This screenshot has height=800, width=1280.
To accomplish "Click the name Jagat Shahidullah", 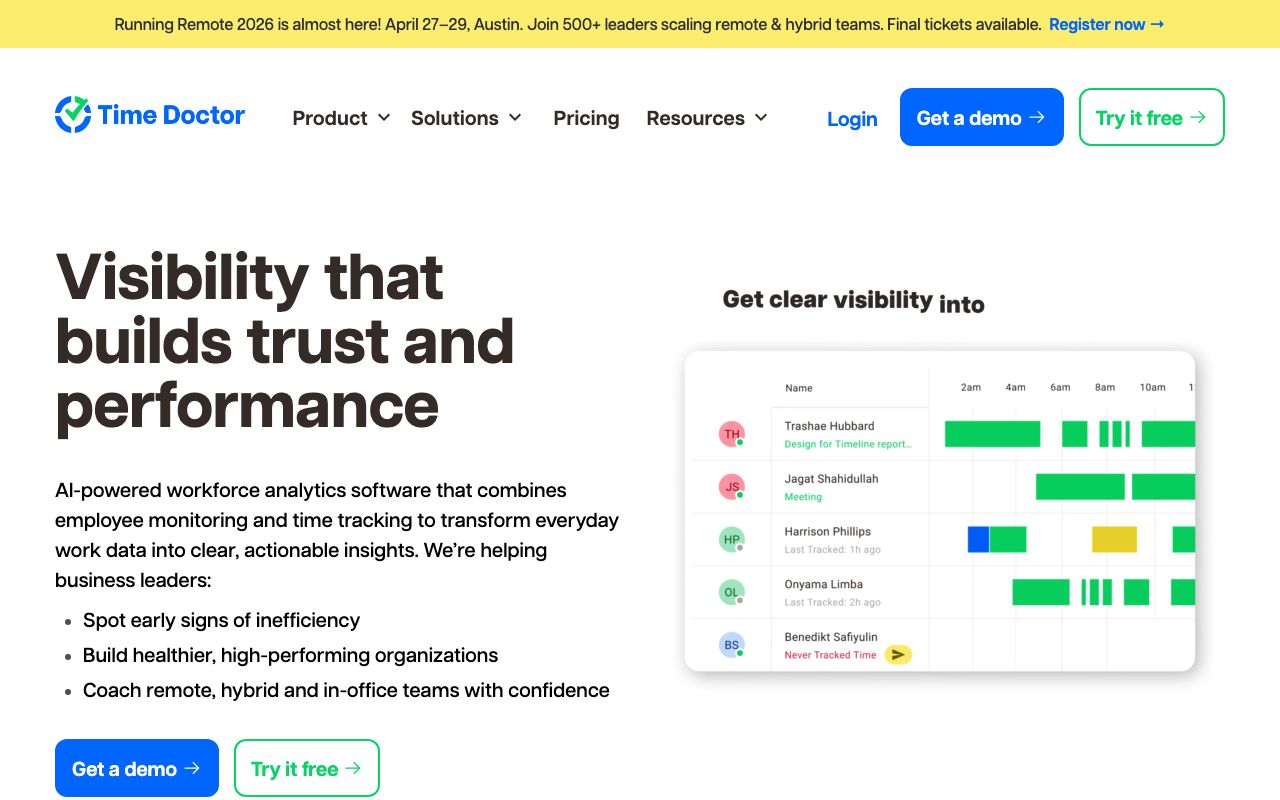I will tap(831, 479).
